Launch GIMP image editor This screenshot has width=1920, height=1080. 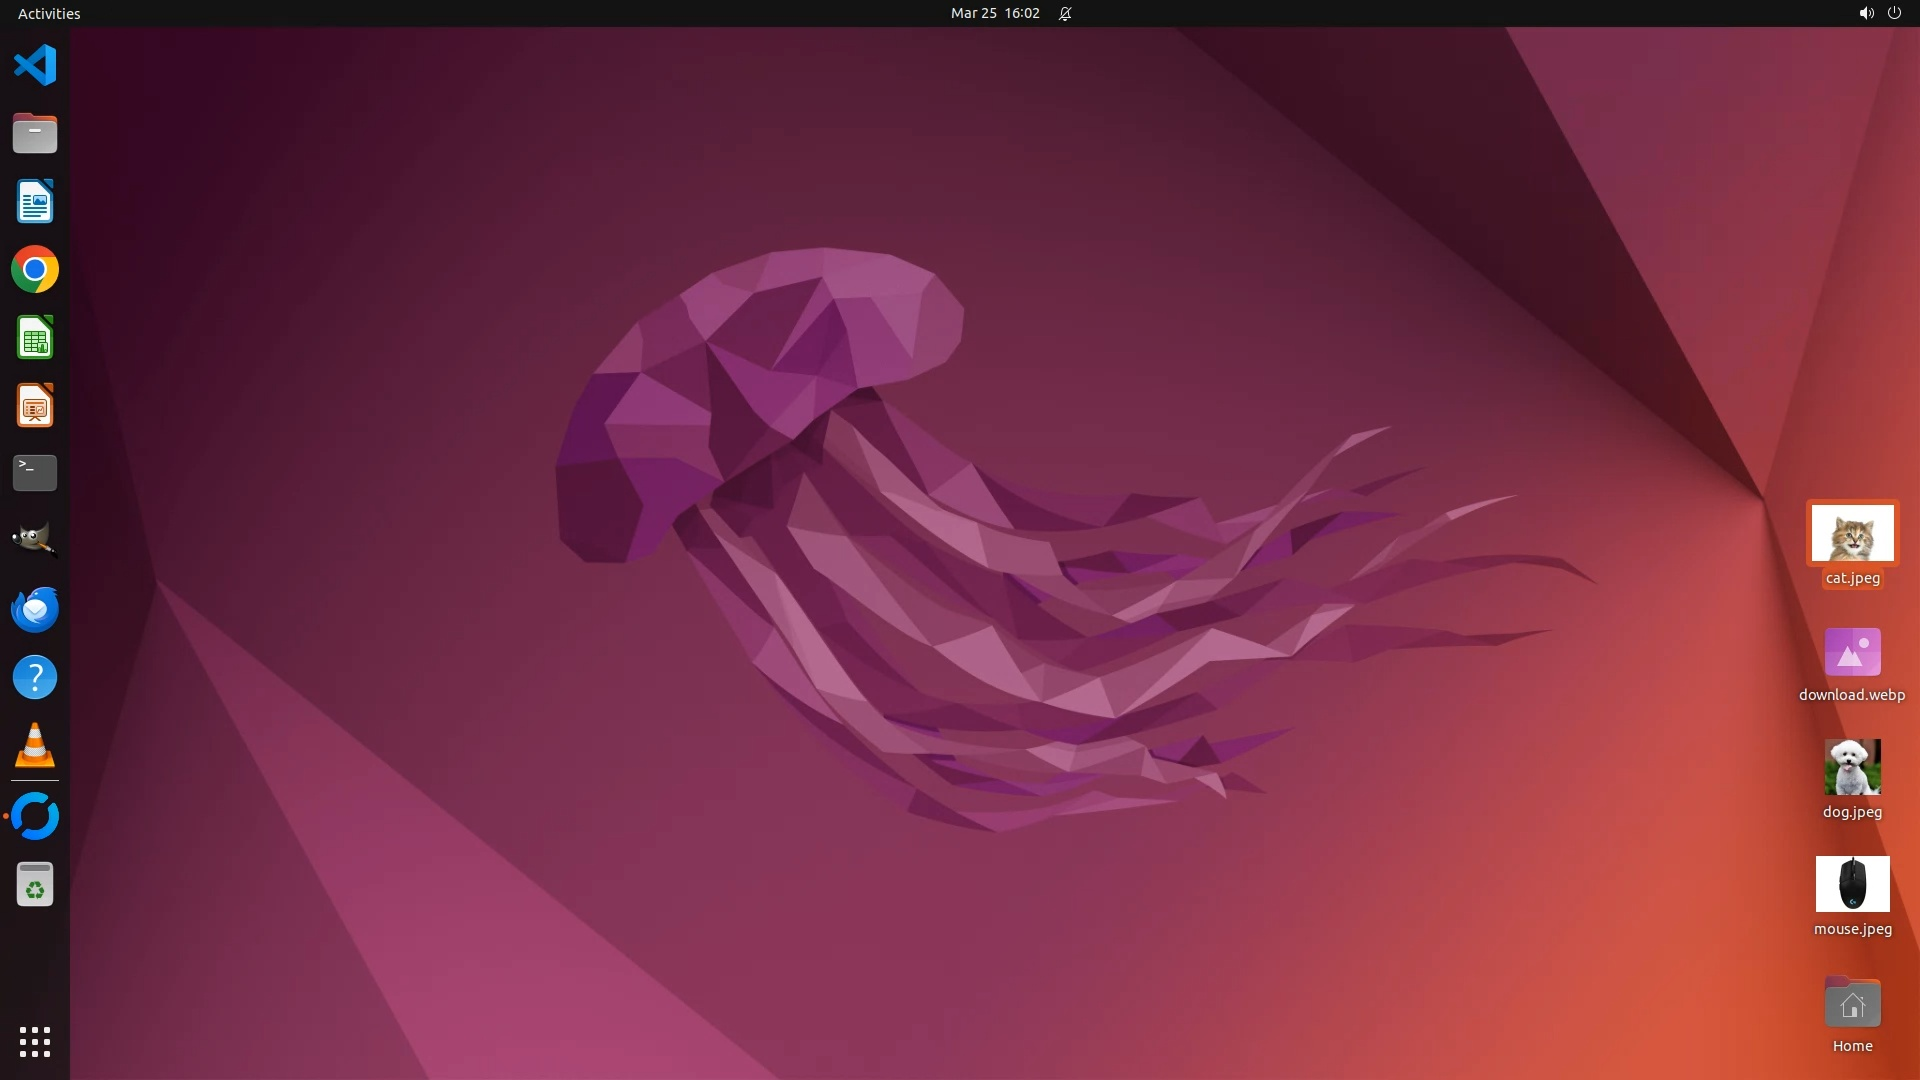point(35,540)
